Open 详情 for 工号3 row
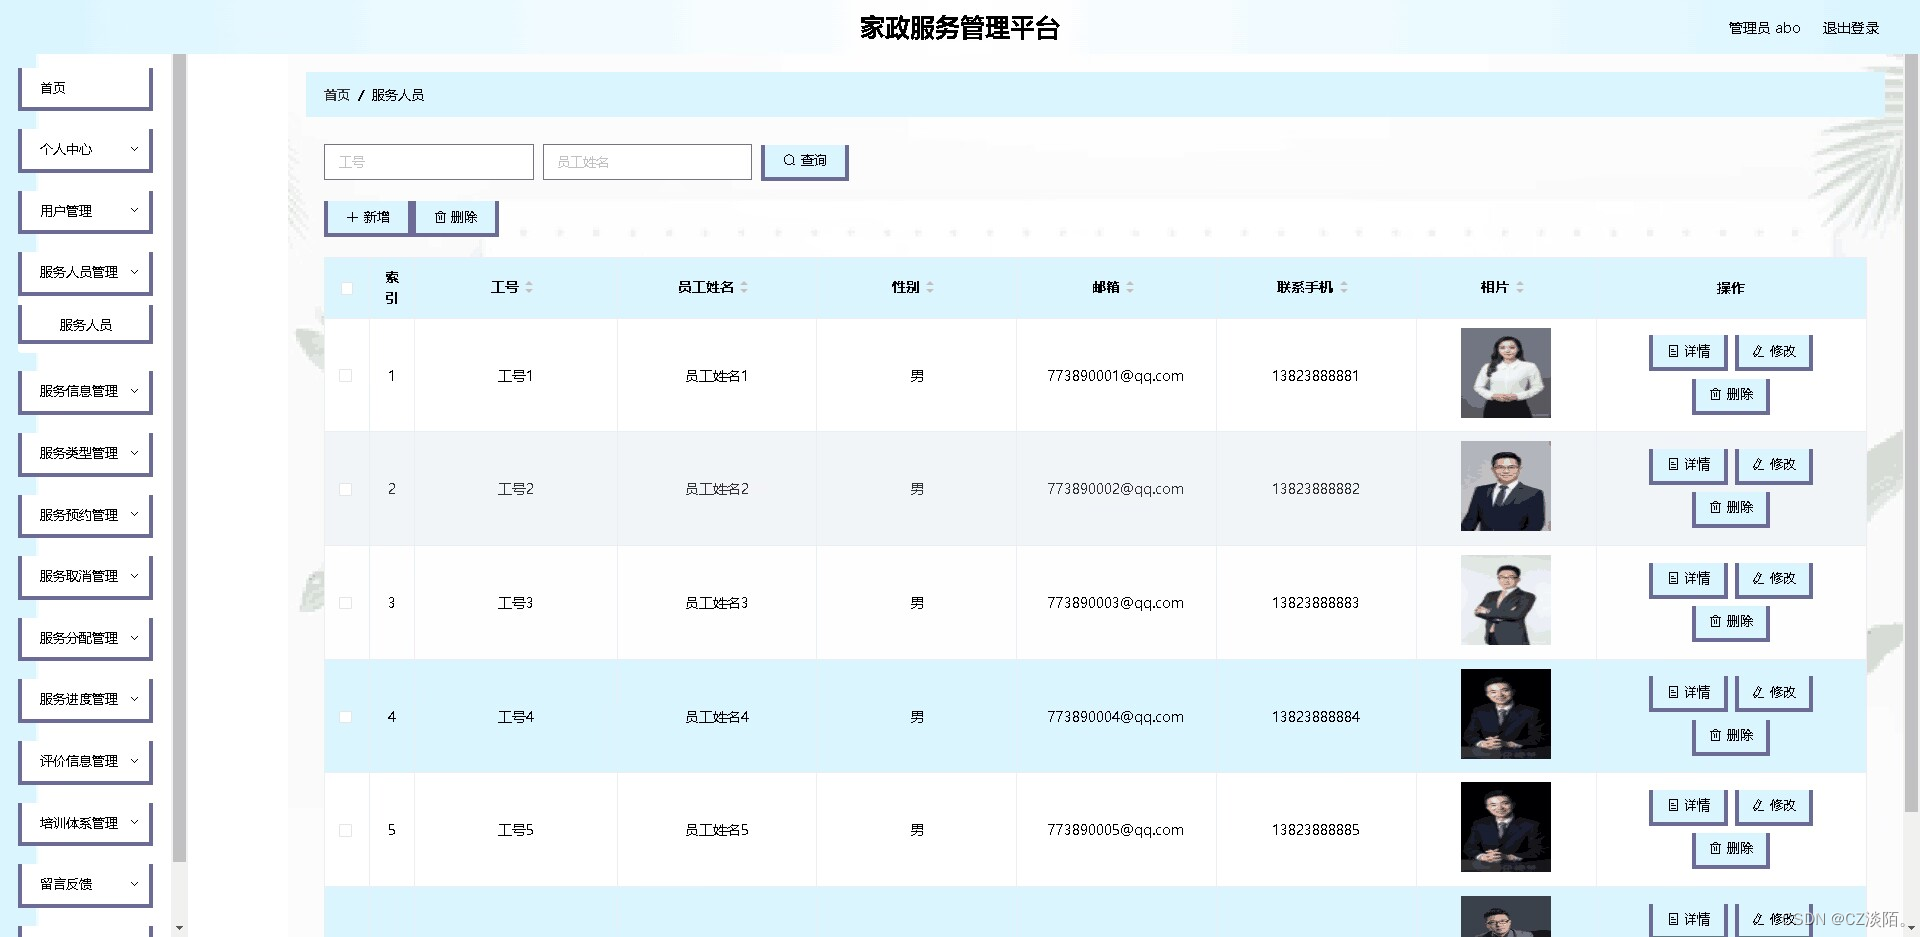Image resolution: width=1920 pixels, height=937 pixels. (1688, 578)
